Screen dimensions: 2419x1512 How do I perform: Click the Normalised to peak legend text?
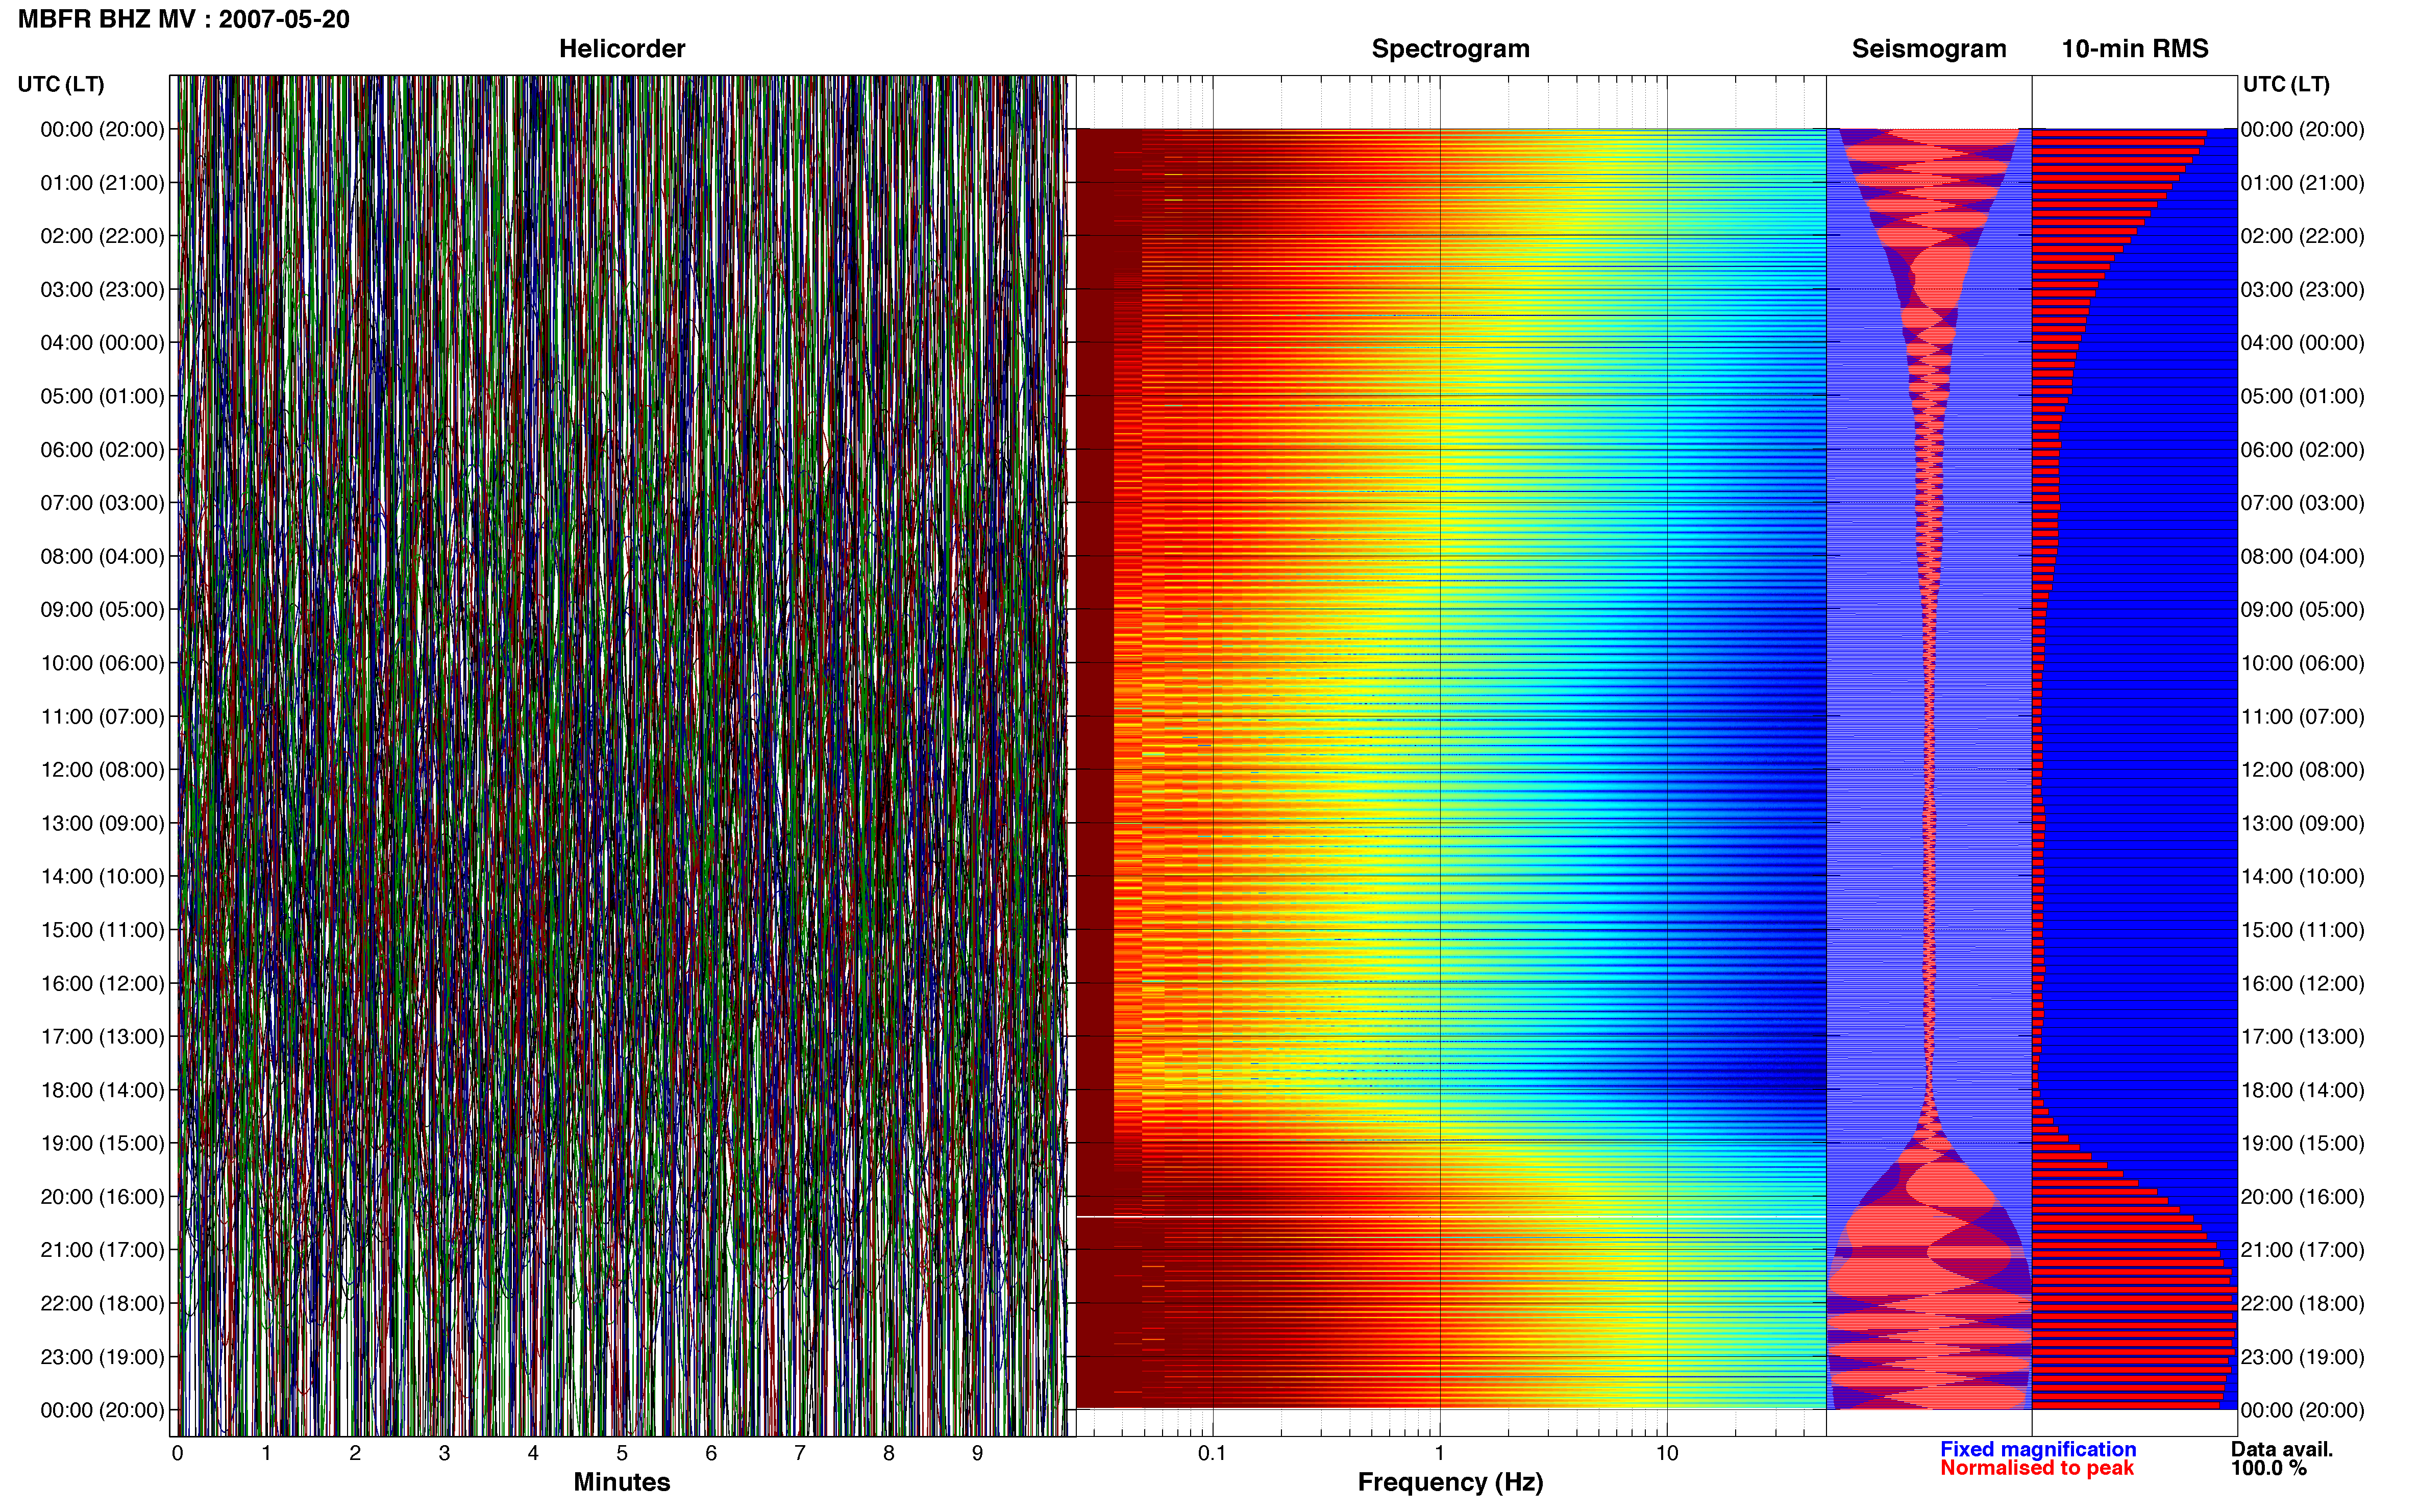[2037, 1468]
